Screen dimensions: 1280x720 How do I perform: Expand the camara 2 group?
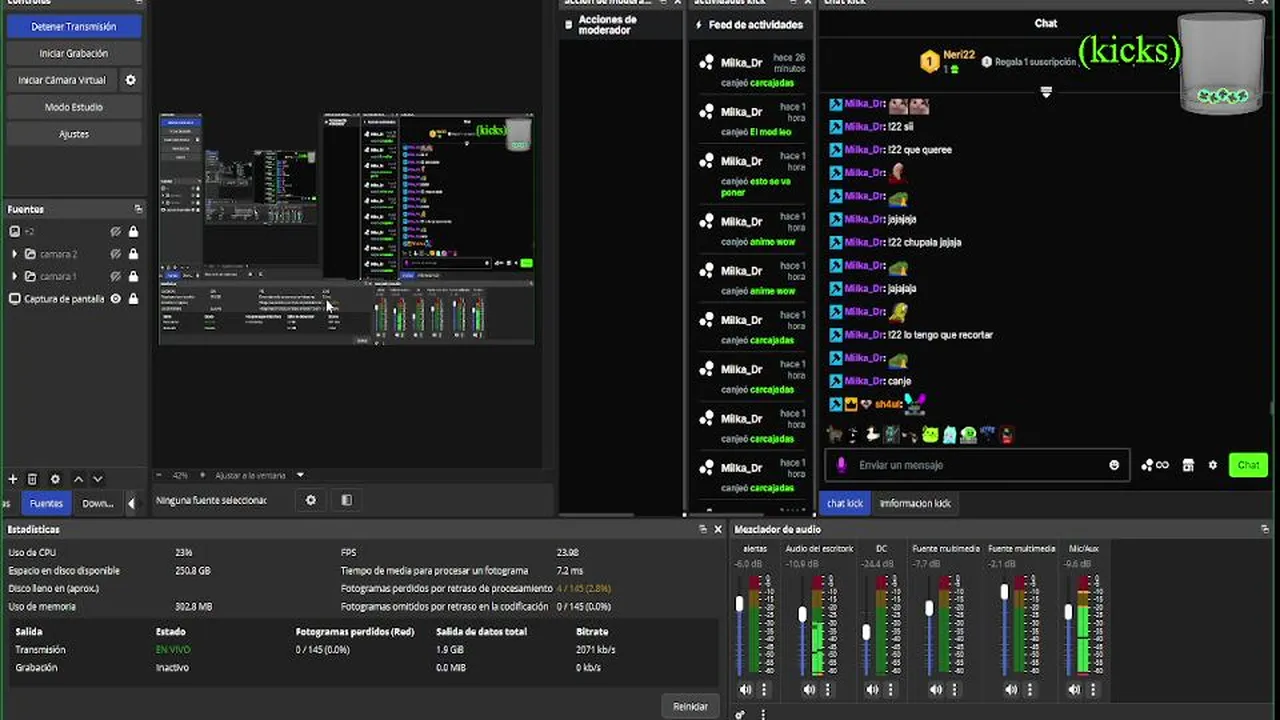(x=14, y=254)
